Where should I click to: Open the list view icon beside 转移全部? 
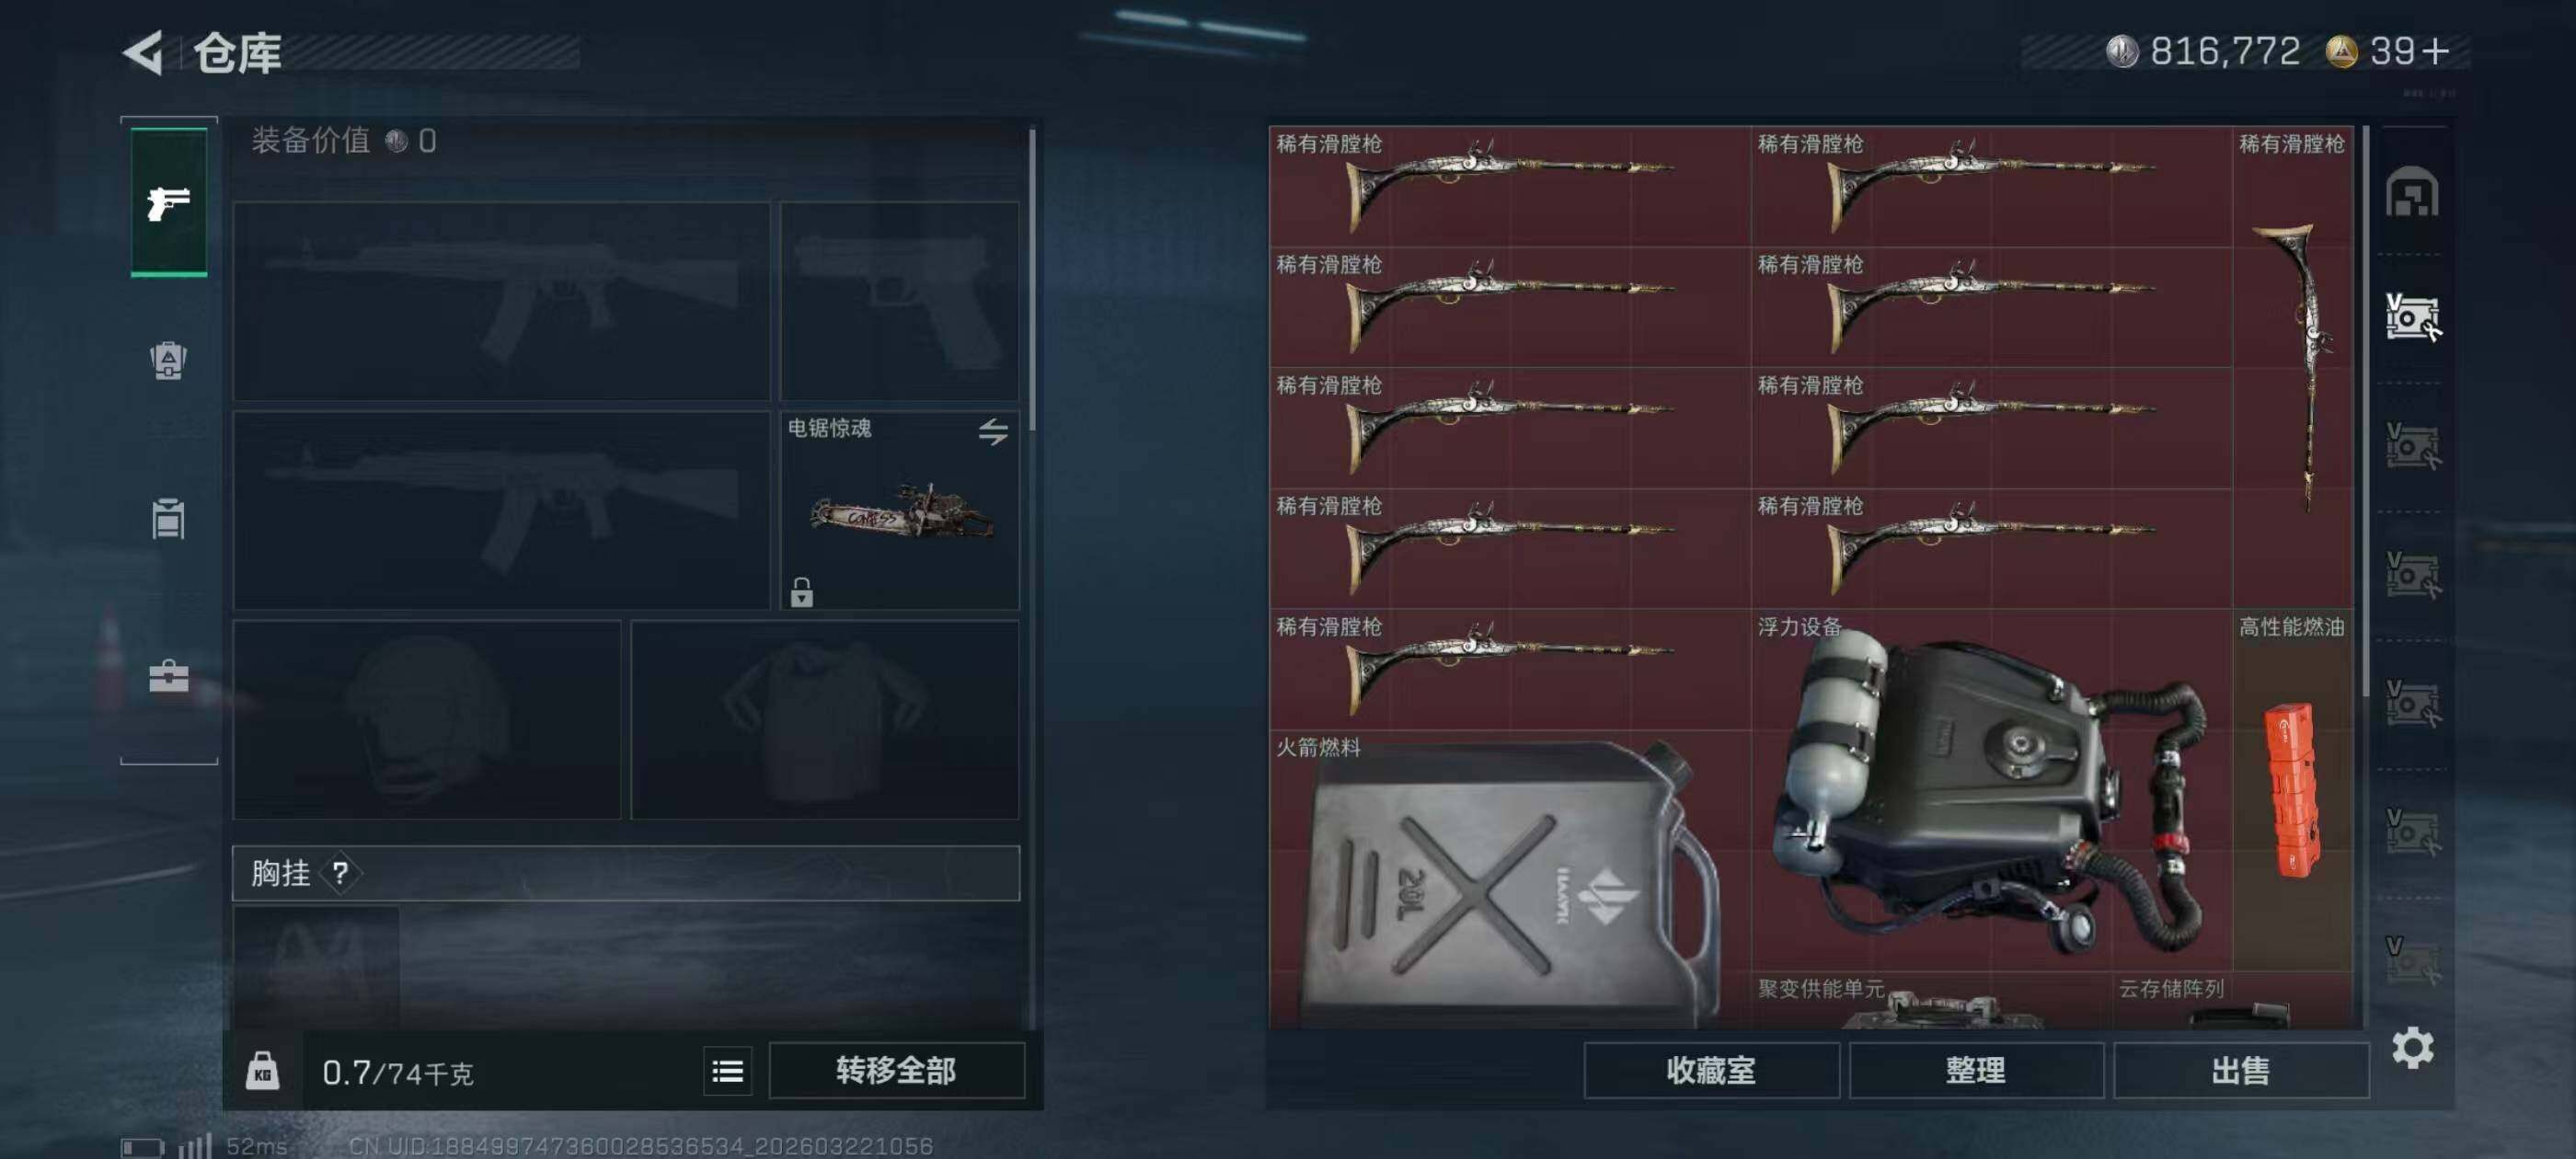coord(728,1071)
